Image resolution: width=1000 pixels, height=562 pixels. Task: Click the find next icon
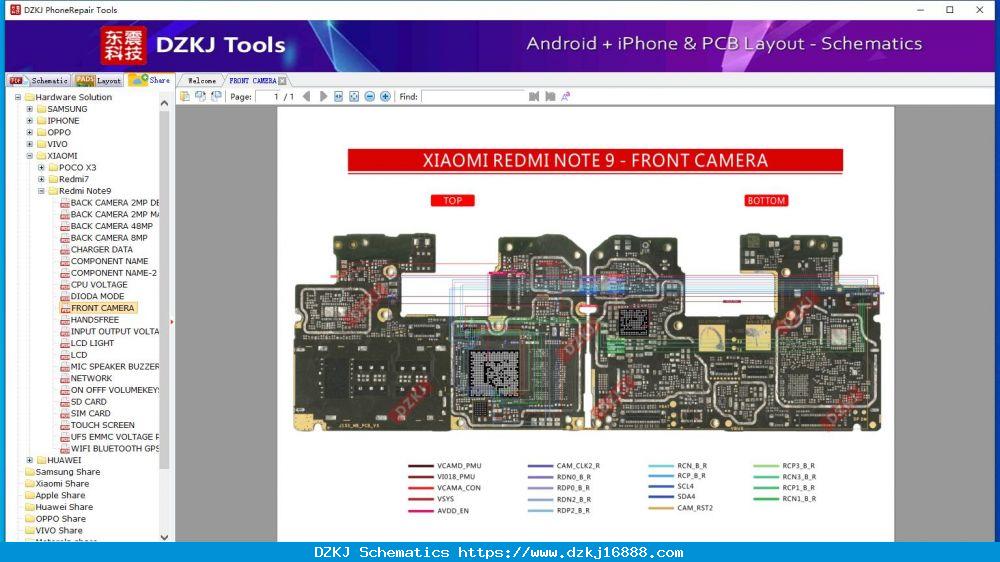point(550,96)
